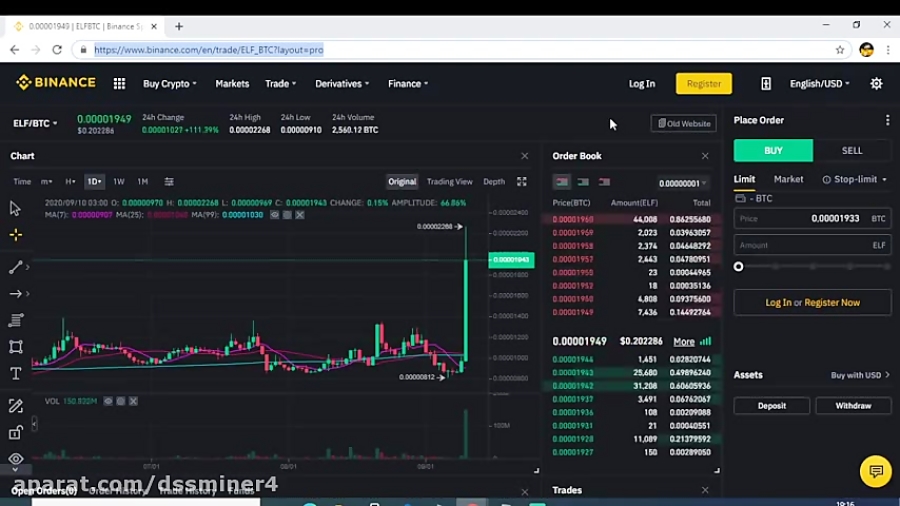Open order book decimal precision dropdown
900x506 pixels.
click(x=682, y=183)
